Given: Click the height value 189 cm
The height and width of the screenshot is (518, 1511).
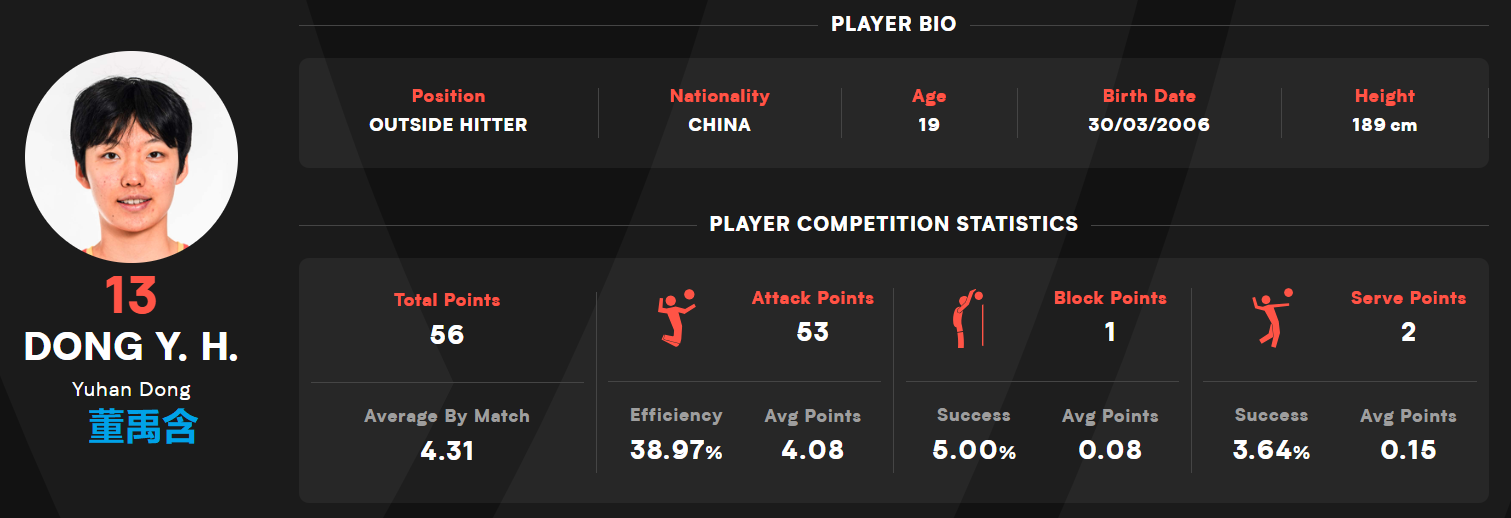Looking at the screenshot, I should 1384,125.
